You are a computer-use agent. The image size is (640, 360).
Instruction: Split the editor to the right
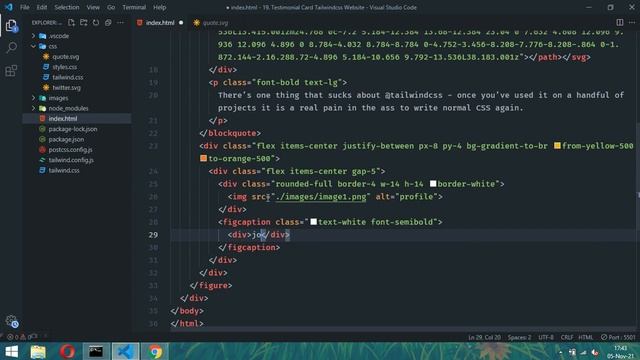point(620,22)
